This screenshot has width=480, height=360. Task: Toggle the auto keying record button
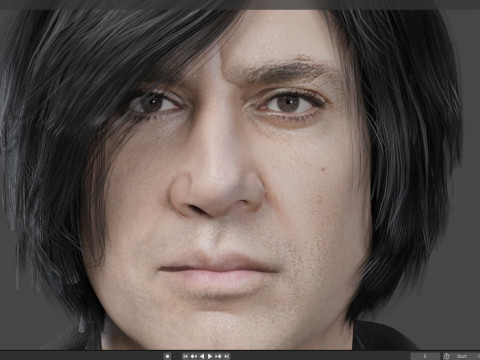click(x=167, y=356)
